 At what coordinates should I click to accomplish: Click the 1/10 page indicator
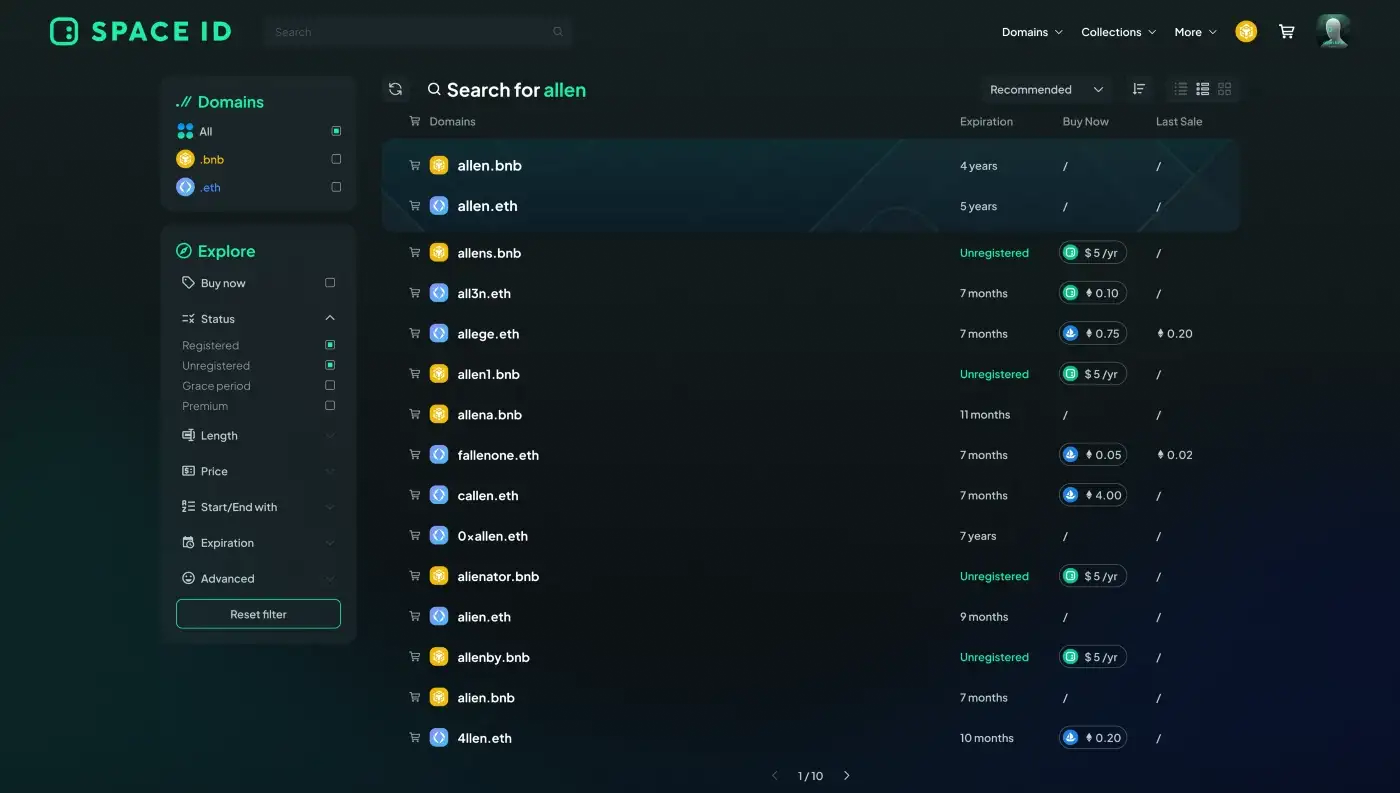tap(810, 776)
